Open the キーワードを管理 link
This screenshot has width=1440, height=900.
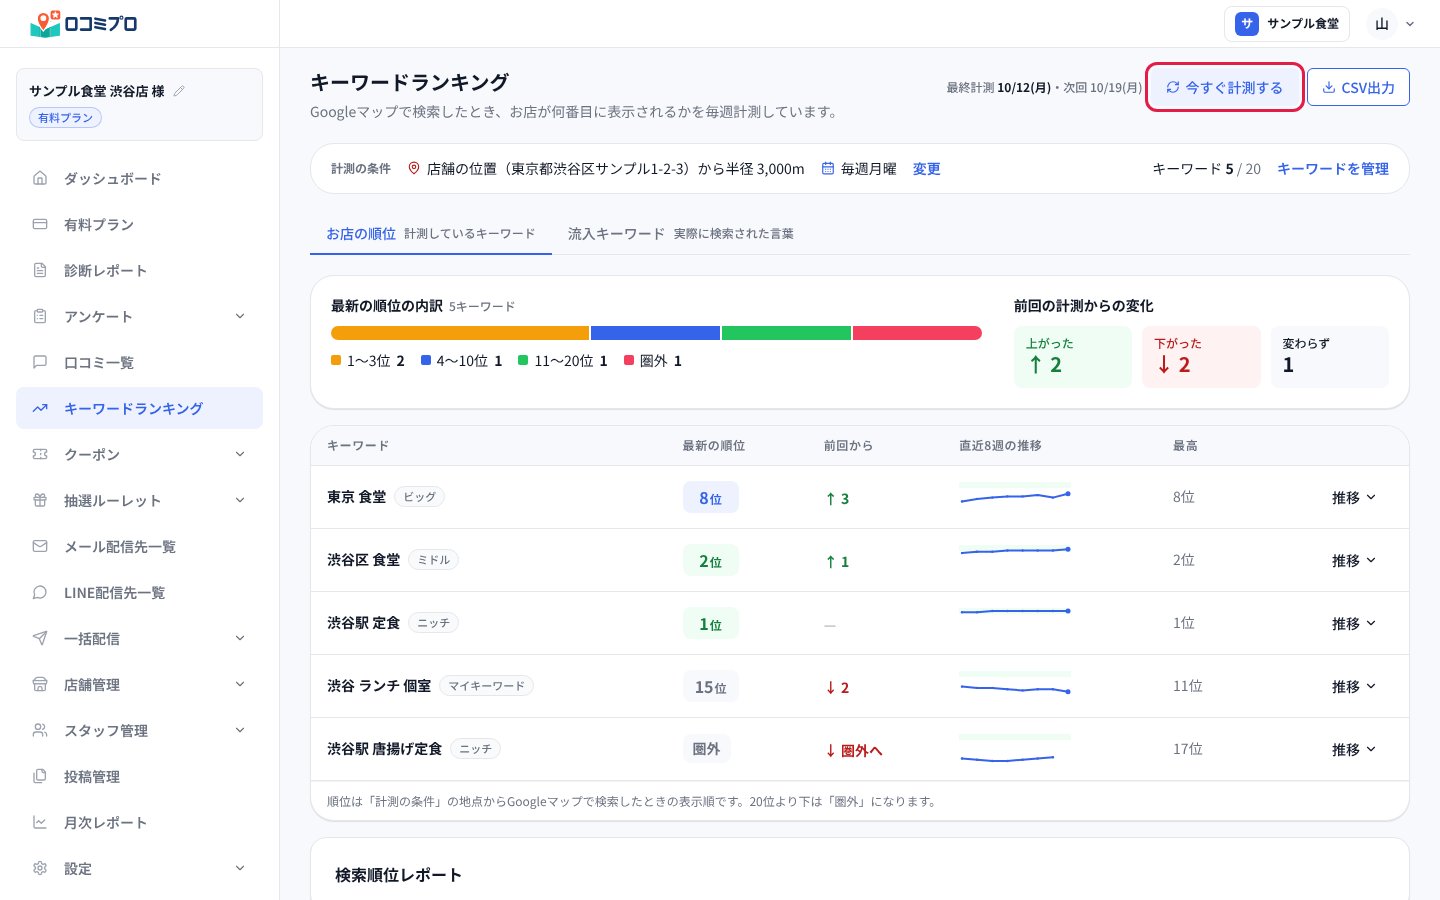1333,169
